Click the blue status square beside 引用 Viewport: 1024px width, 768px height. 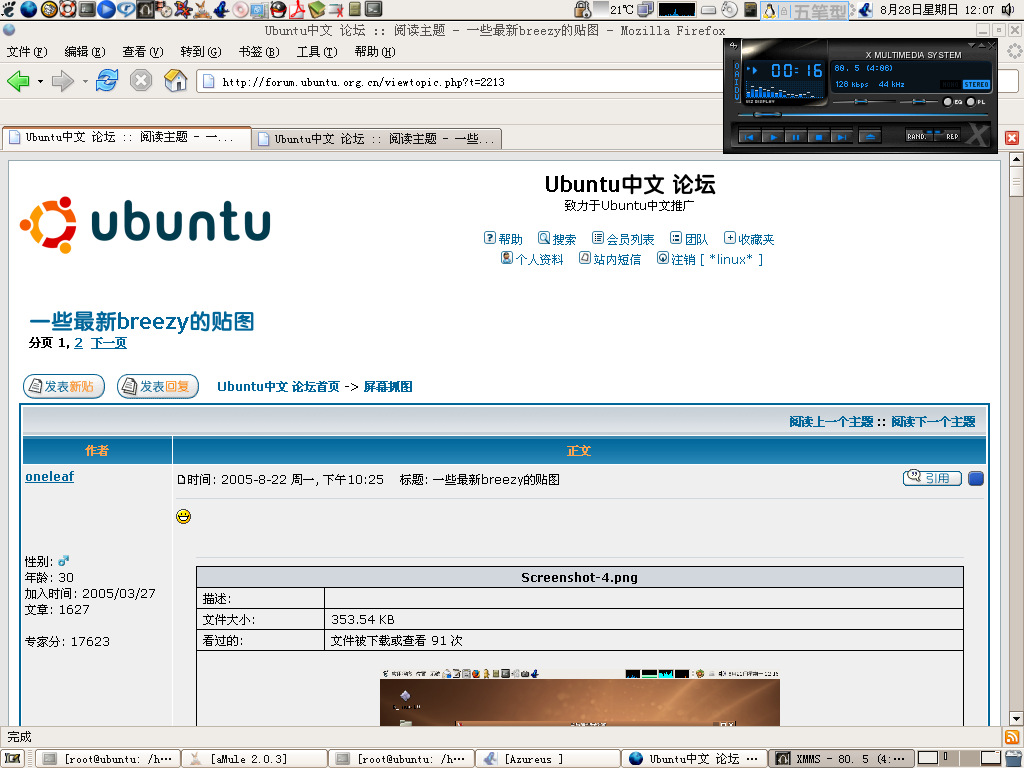pos(976,479)
